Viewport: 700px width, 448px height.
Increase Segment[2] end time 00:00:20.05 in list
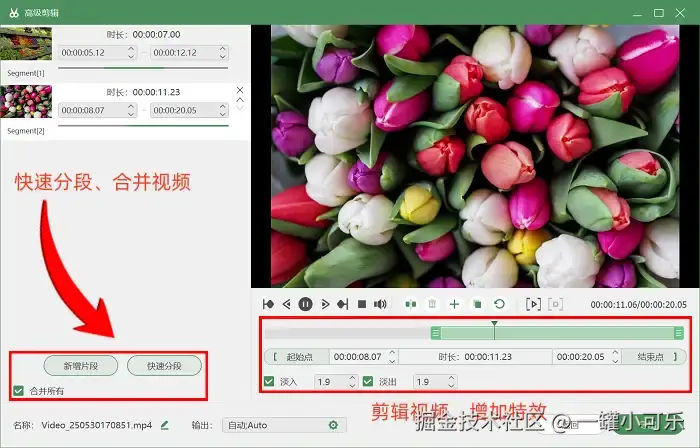(x=223, y=106)
